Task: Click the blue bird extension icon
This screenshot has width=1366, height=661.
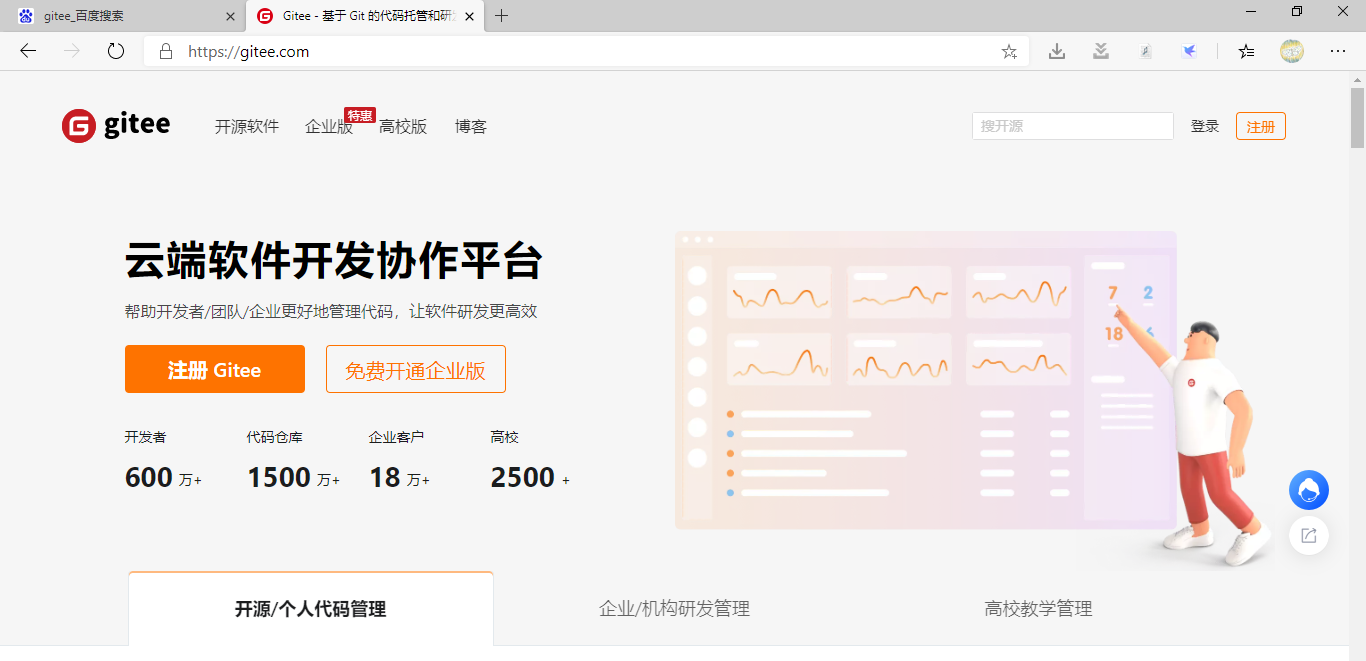Action: [x=1189, y=51]
